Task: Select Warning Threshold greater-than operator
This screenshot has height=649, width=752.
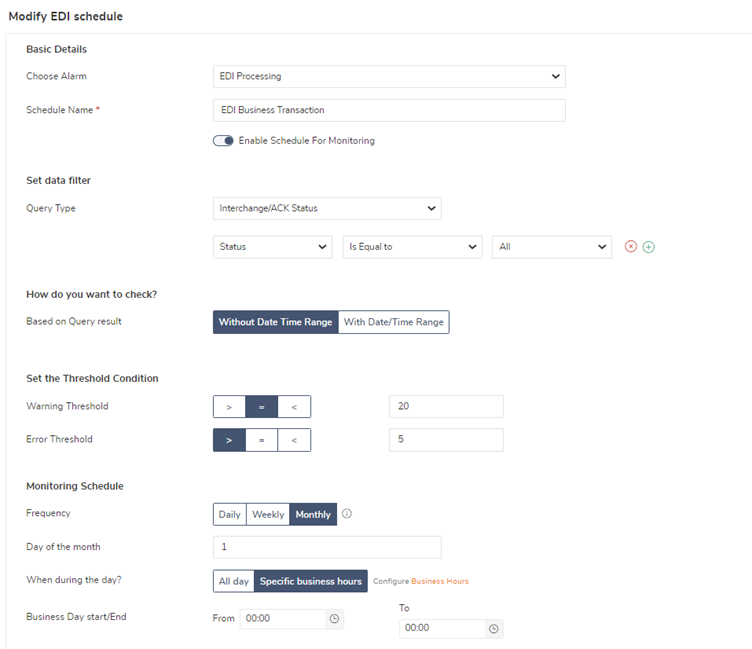Action: tap(229, 407)
